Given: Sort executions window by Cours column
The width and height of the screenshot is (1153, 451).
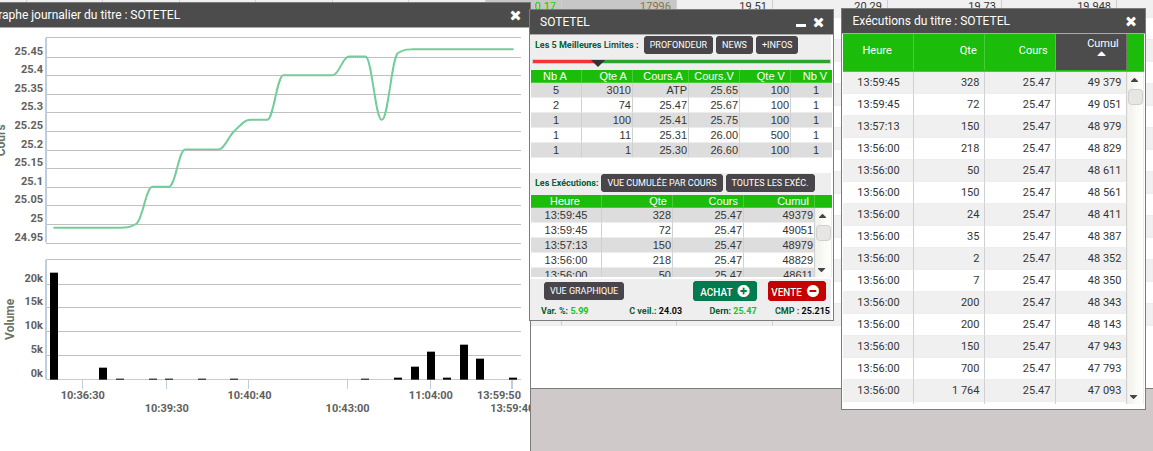Looking at the screenshot, I should click(1020, 51).
